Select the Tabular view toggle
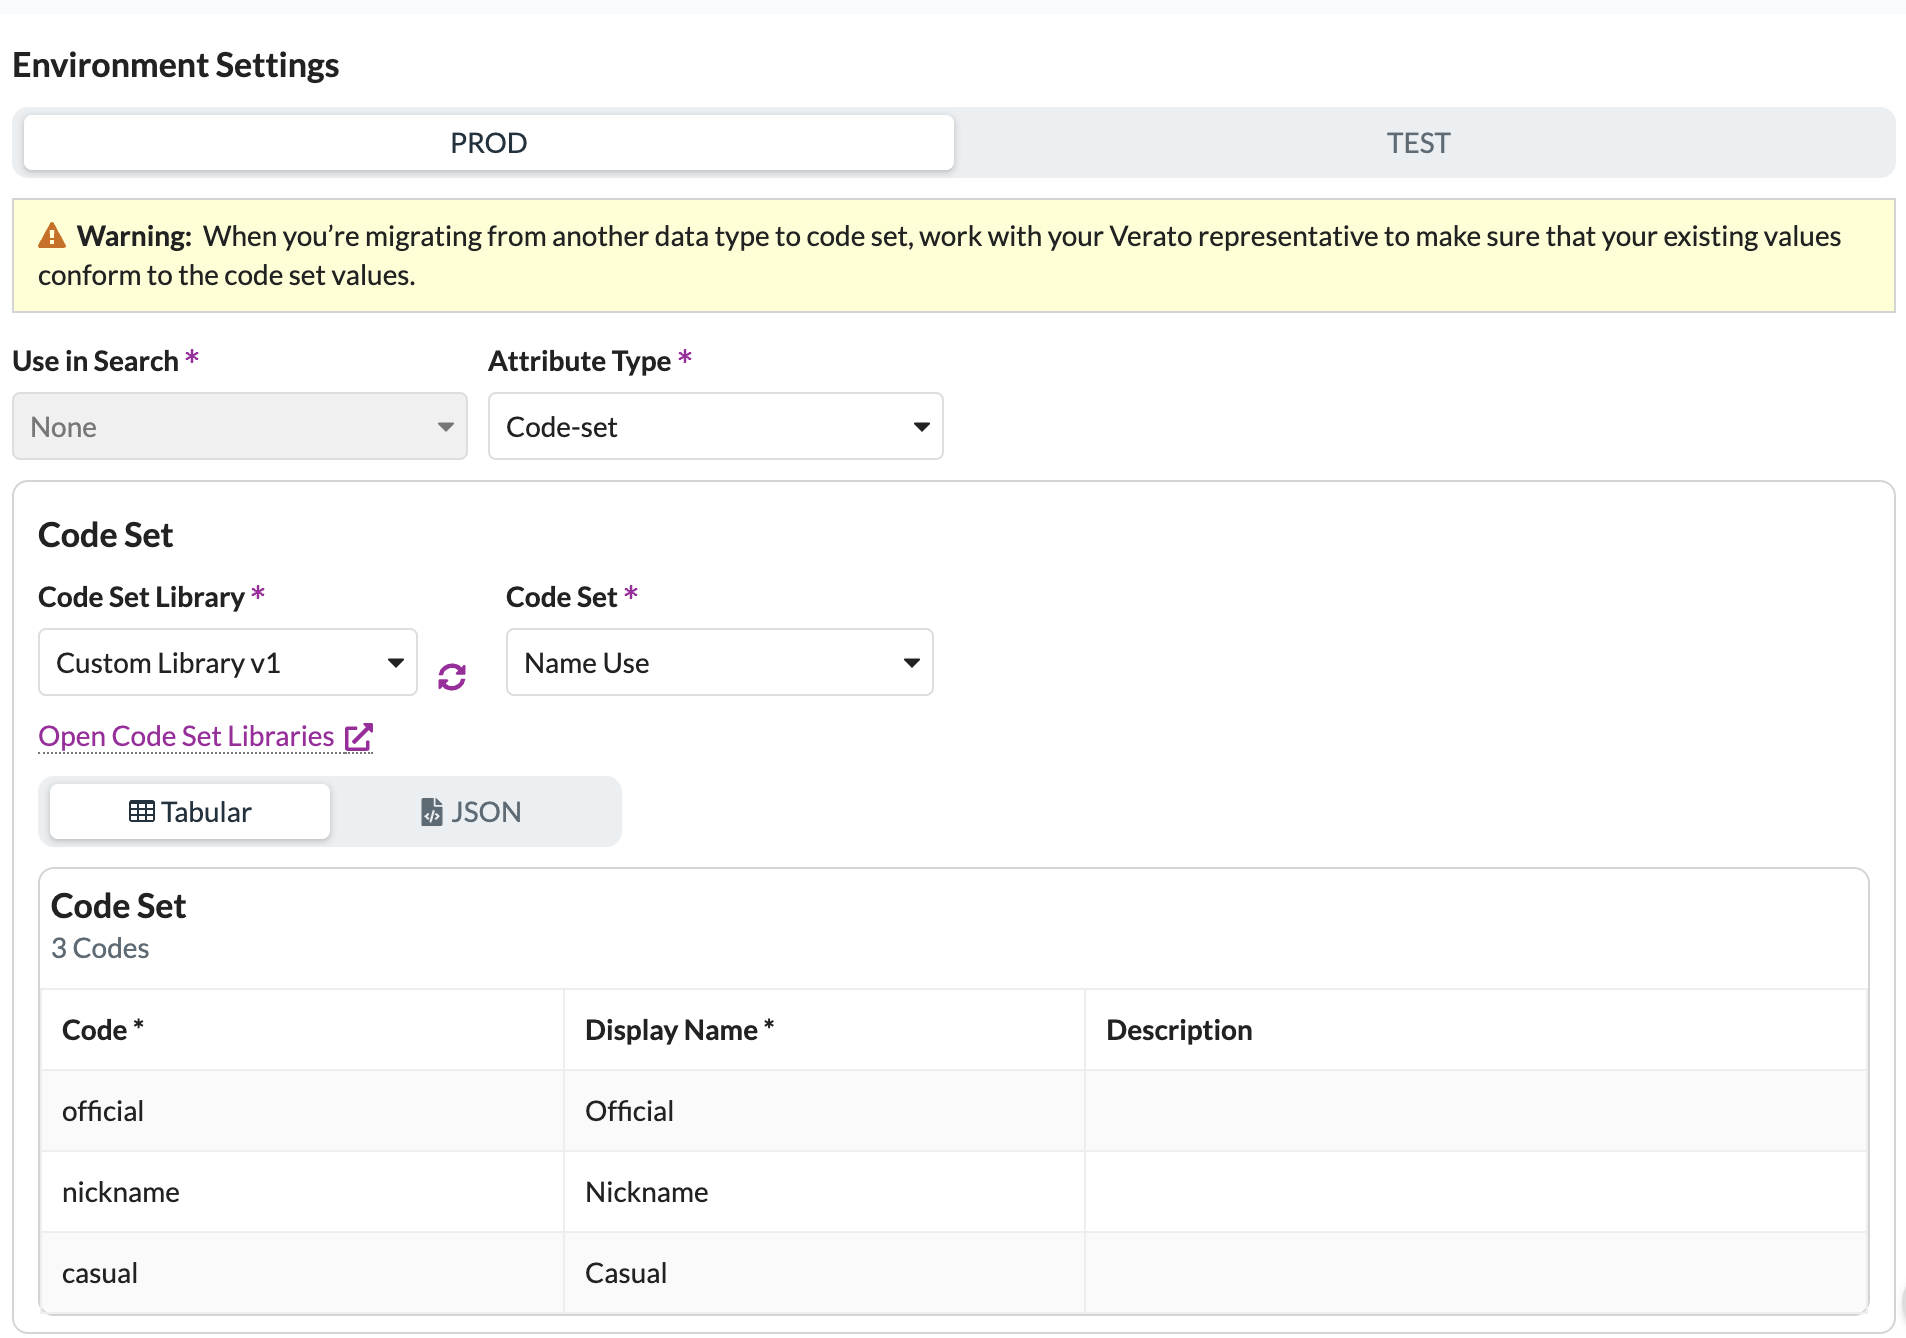This screenshot has height=1338, width=1906. 190,811
